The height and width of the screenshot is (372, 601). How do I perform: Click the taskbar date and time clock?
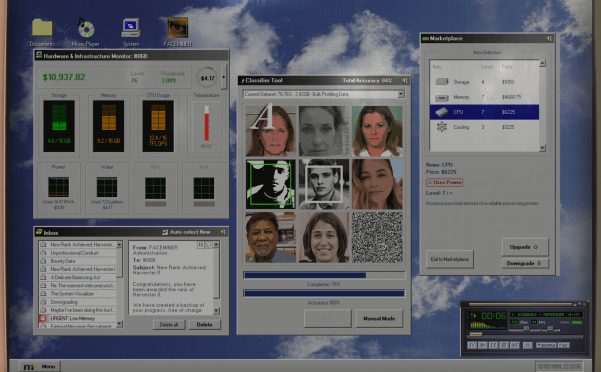pos(559,366)
